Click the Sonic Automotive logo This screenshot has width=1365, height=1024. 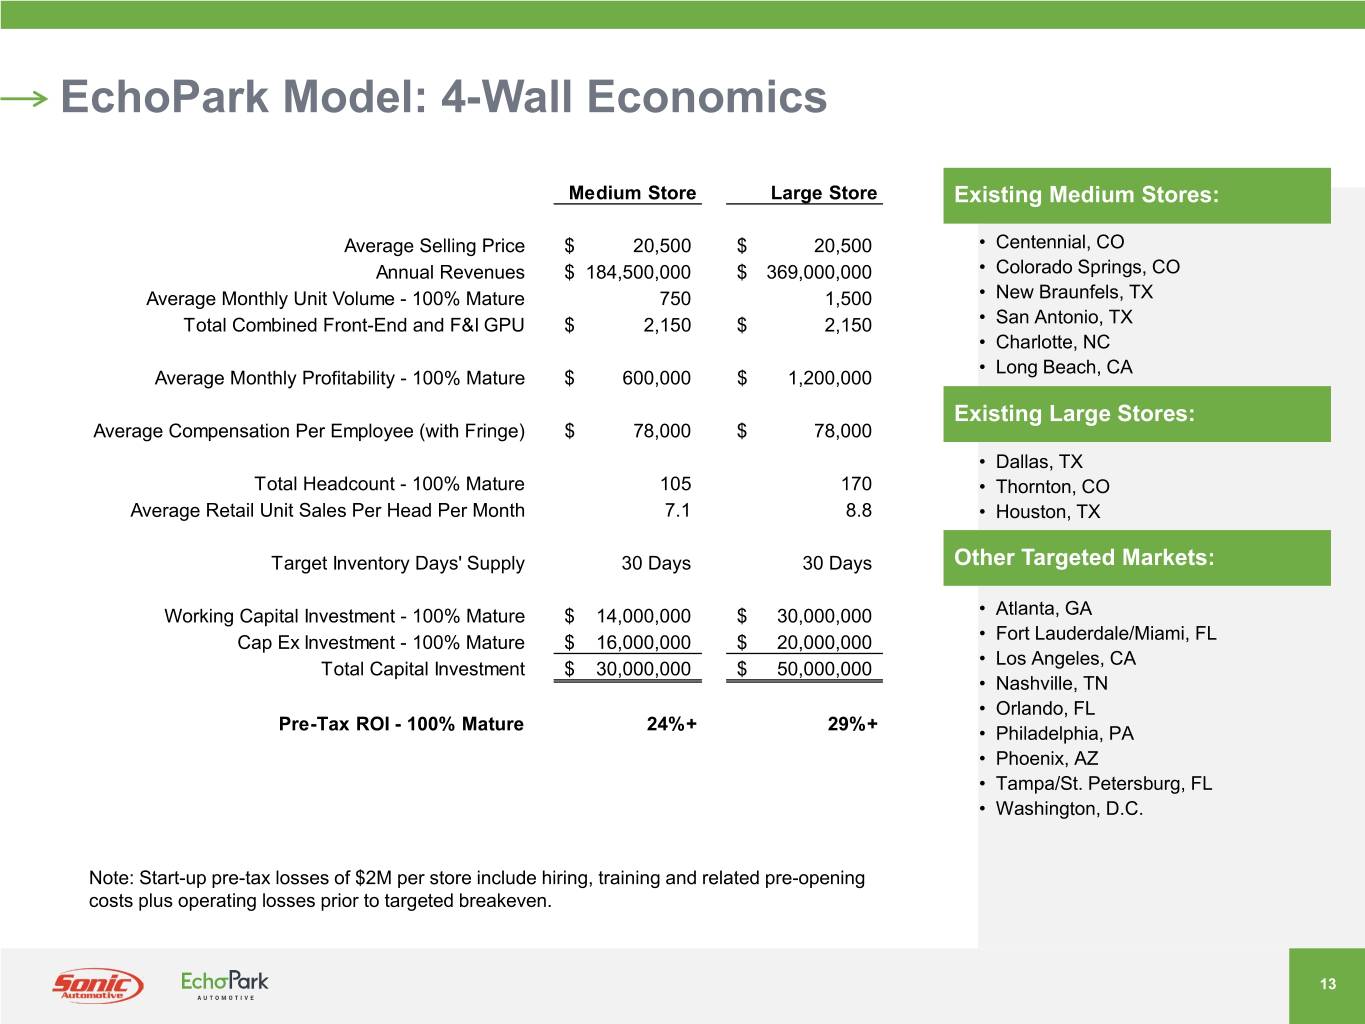click(97, 985)
